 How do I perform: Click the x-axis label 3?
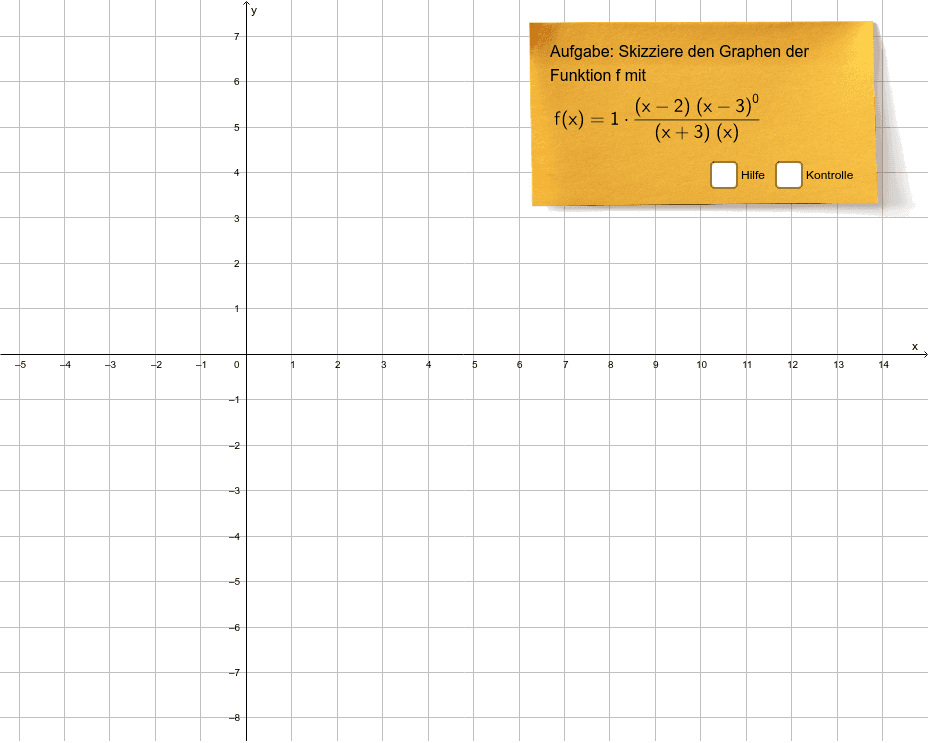coord(383,365)
